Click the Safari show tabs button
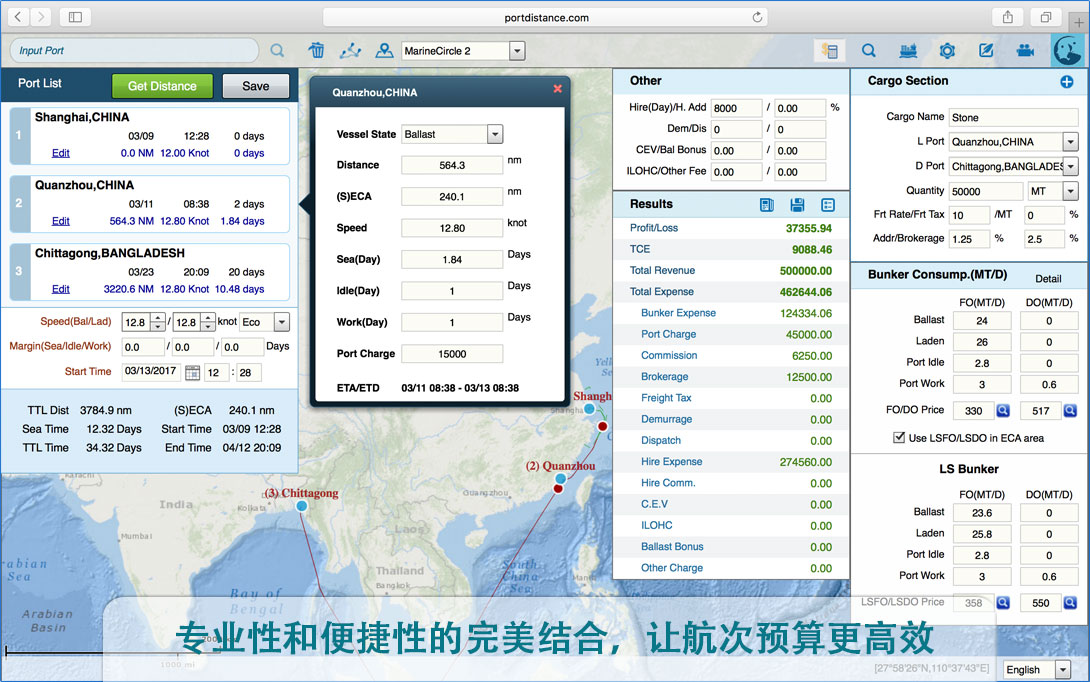This screenshot has width=1090, height=682. [1046, 17]
